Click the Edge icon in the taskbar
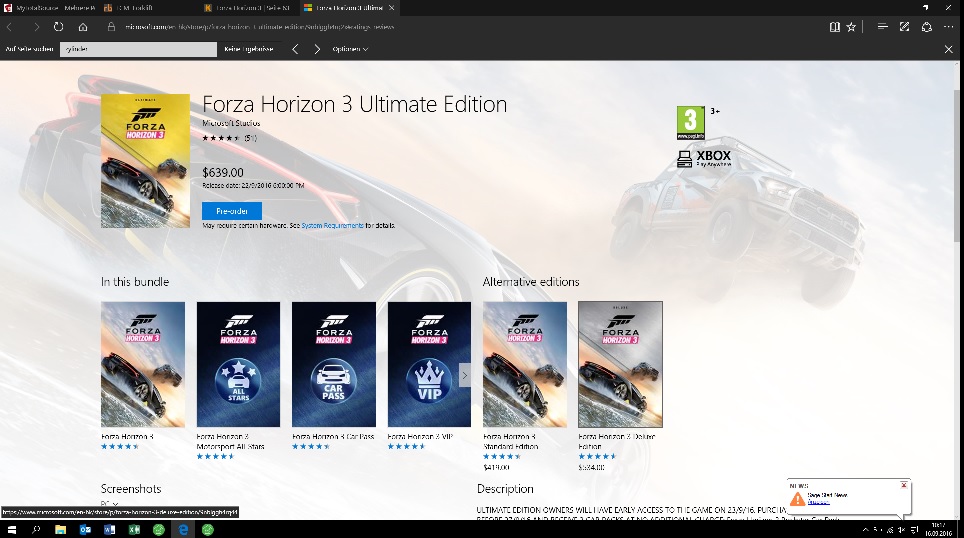Viewport: 964px width, 538px height. tap(183, 529)
